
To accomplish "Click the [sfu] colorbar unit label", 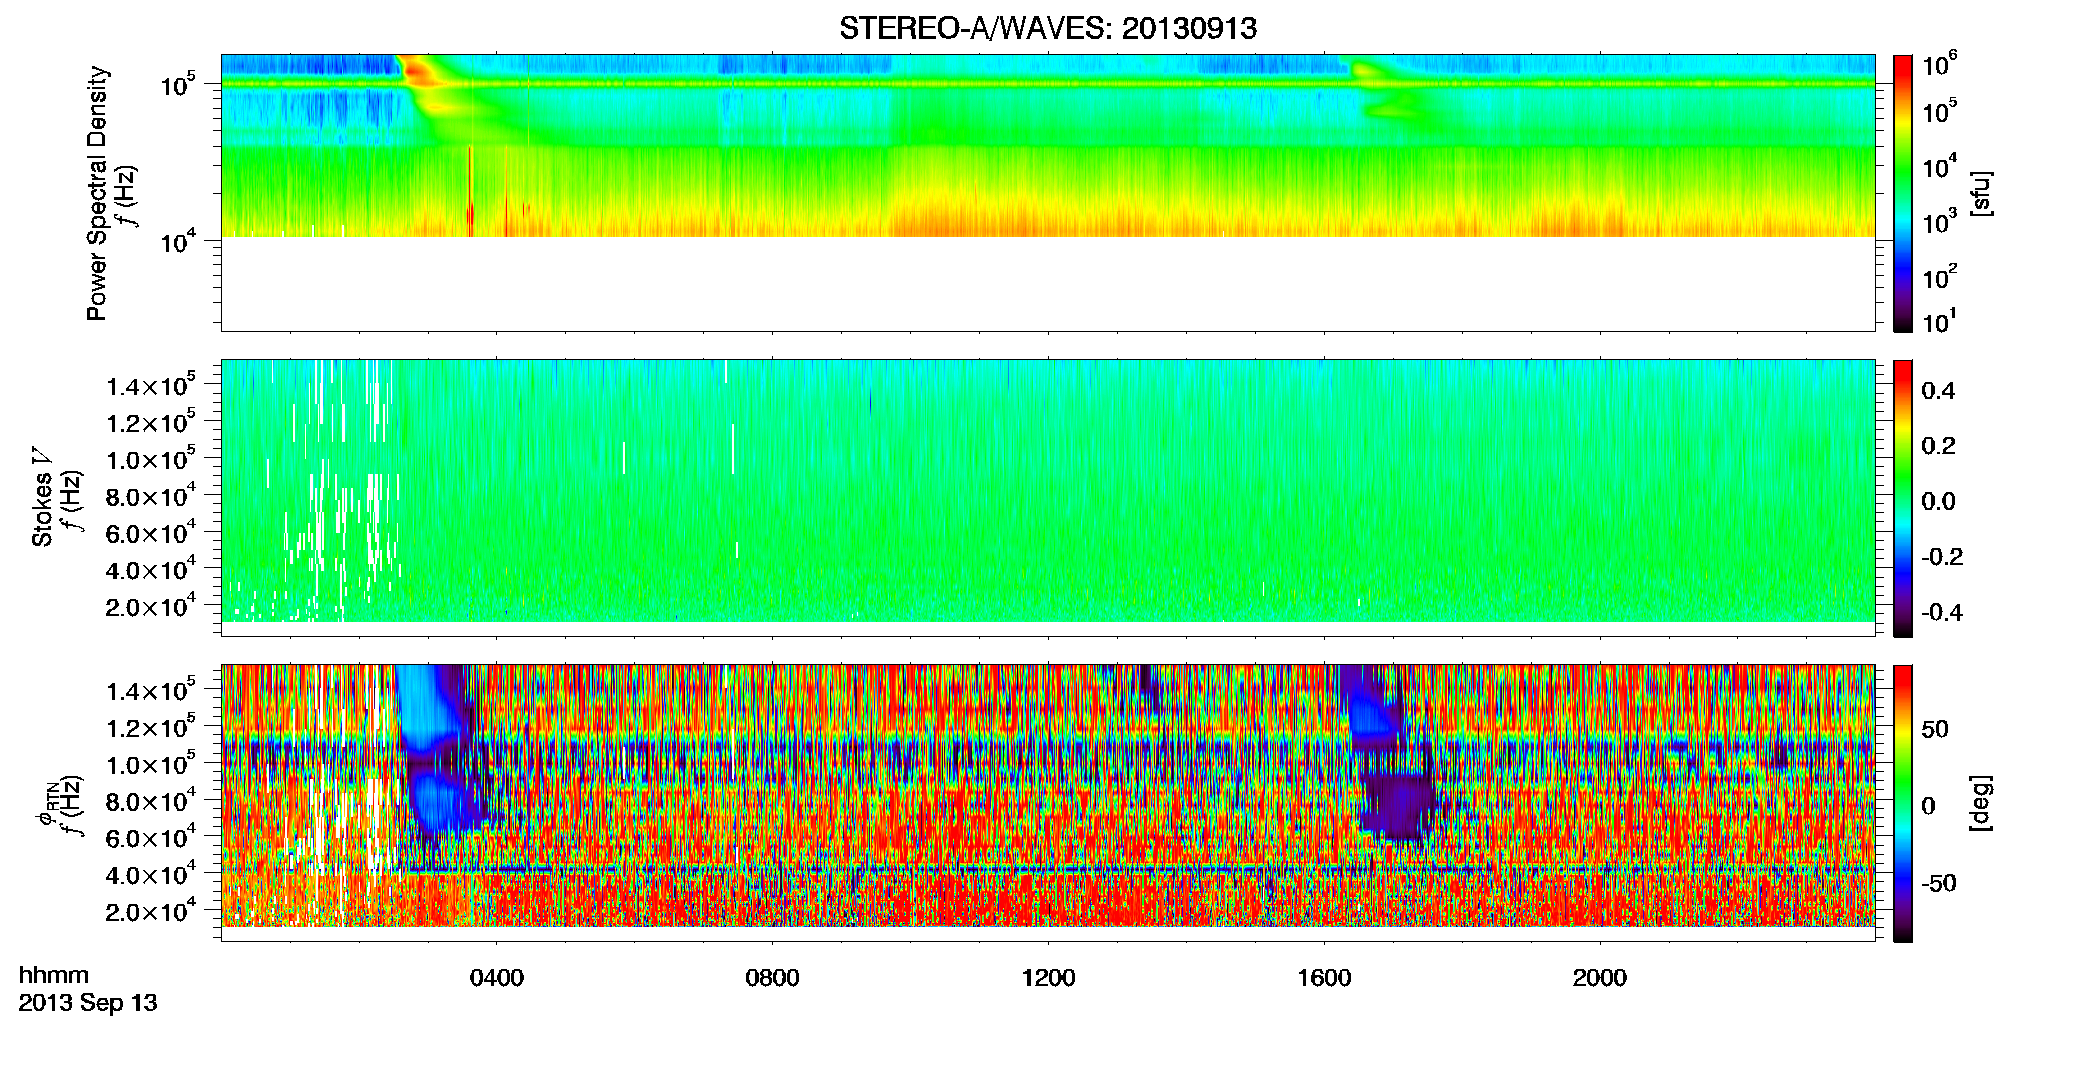I will pos(1982,194).
